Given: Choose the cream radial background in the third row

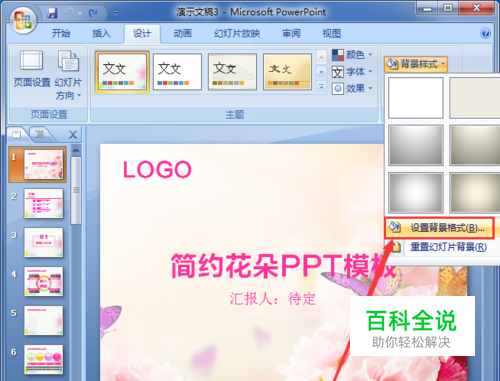Looking at the screenshot, I should coord(475,193).
